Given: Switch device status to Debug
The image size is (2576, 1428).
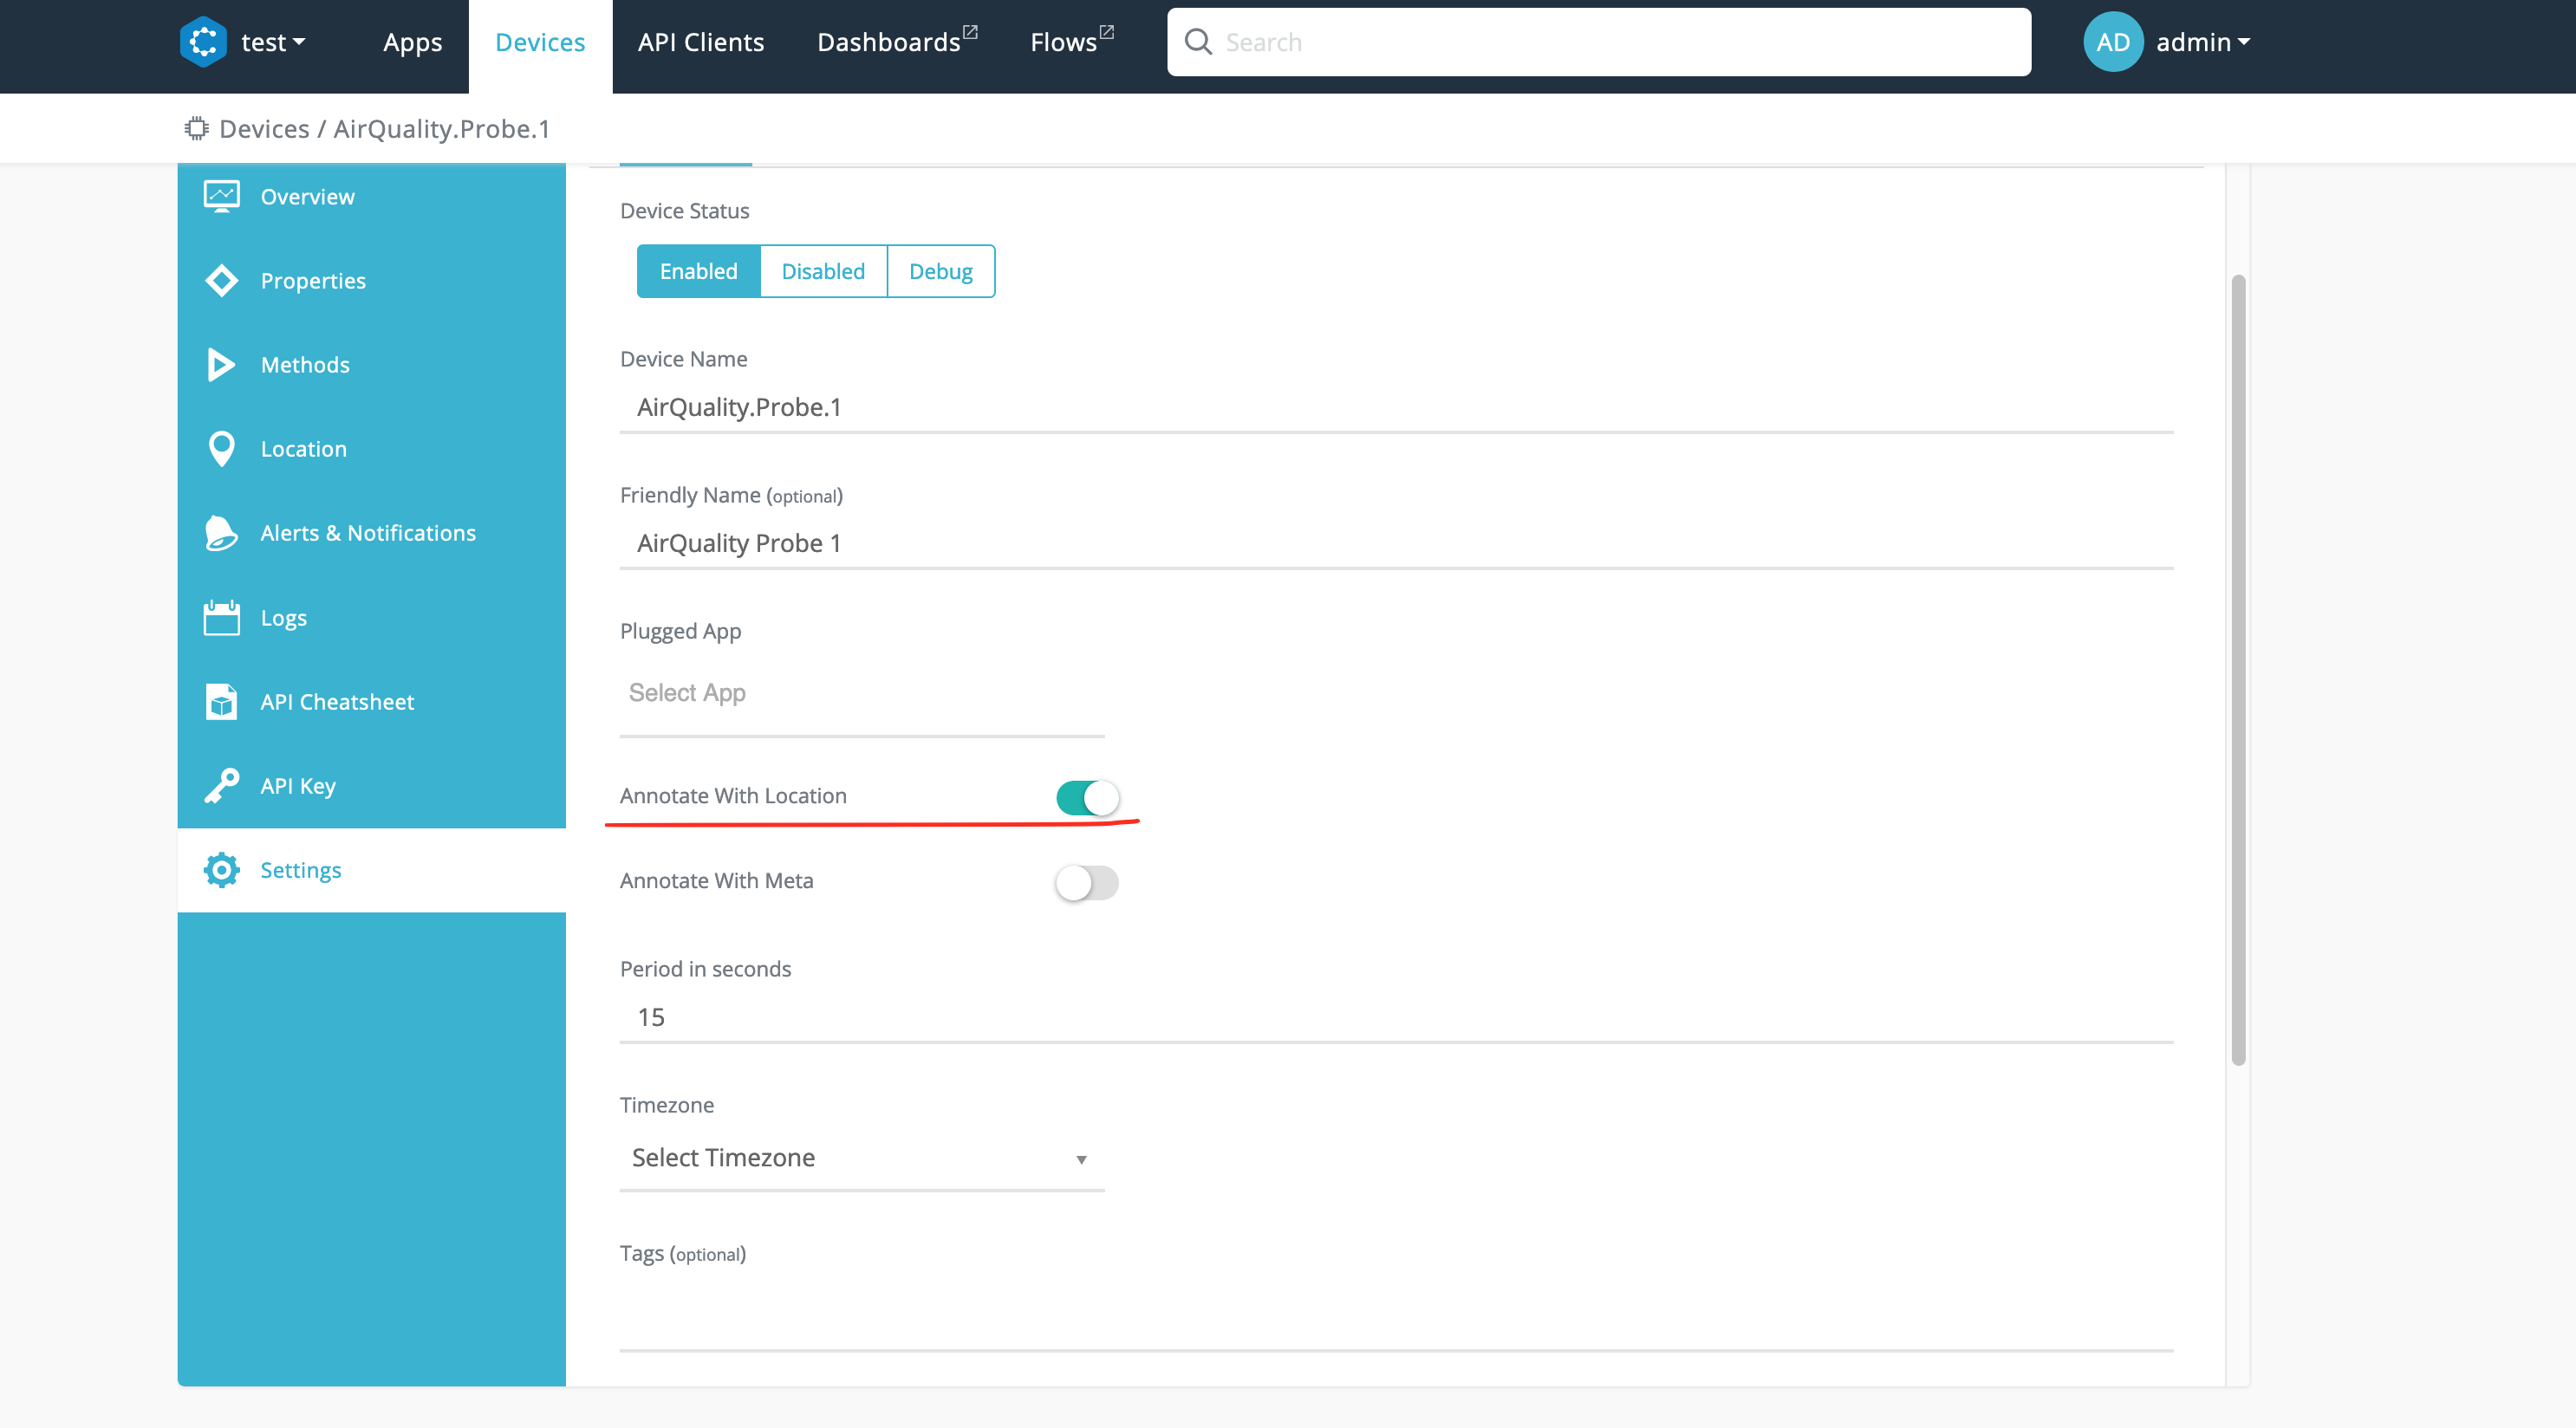Looking at the screenshot, I should (x=940, y=271).
